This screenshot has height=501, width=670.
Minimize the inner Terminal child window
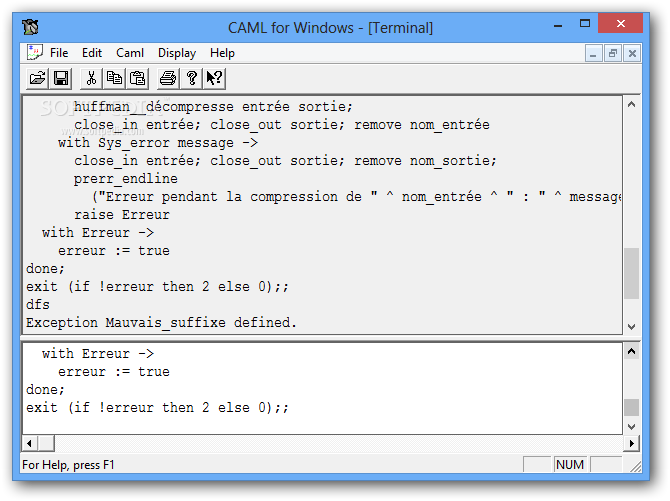(593, 53)
